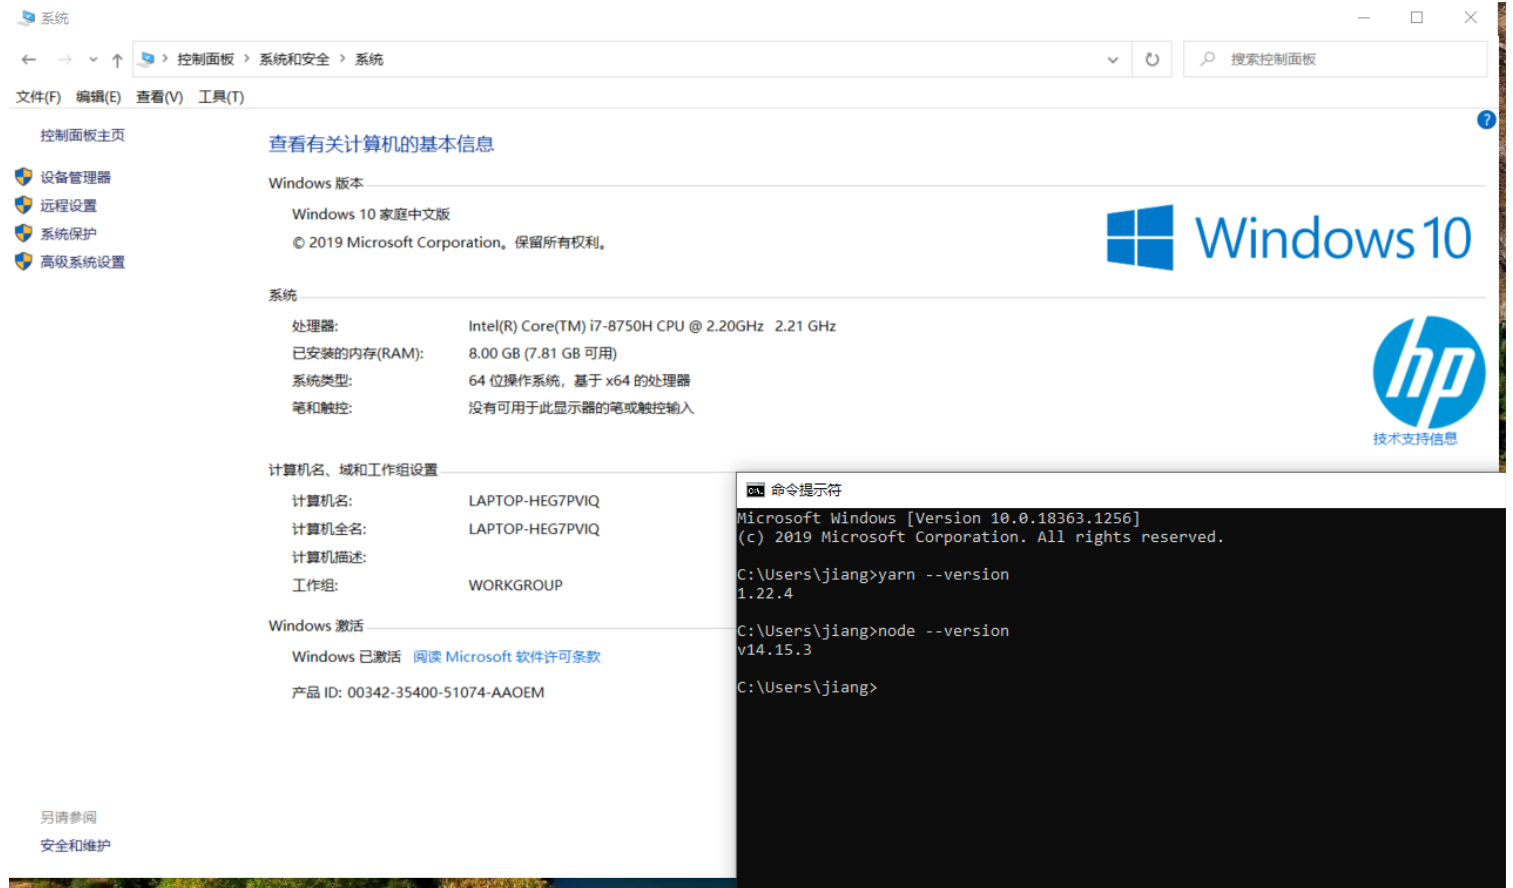The width and height of the screenshot is (1513, 888).
Task: Click the shield icon beside 远程设置
Action: 24,205
